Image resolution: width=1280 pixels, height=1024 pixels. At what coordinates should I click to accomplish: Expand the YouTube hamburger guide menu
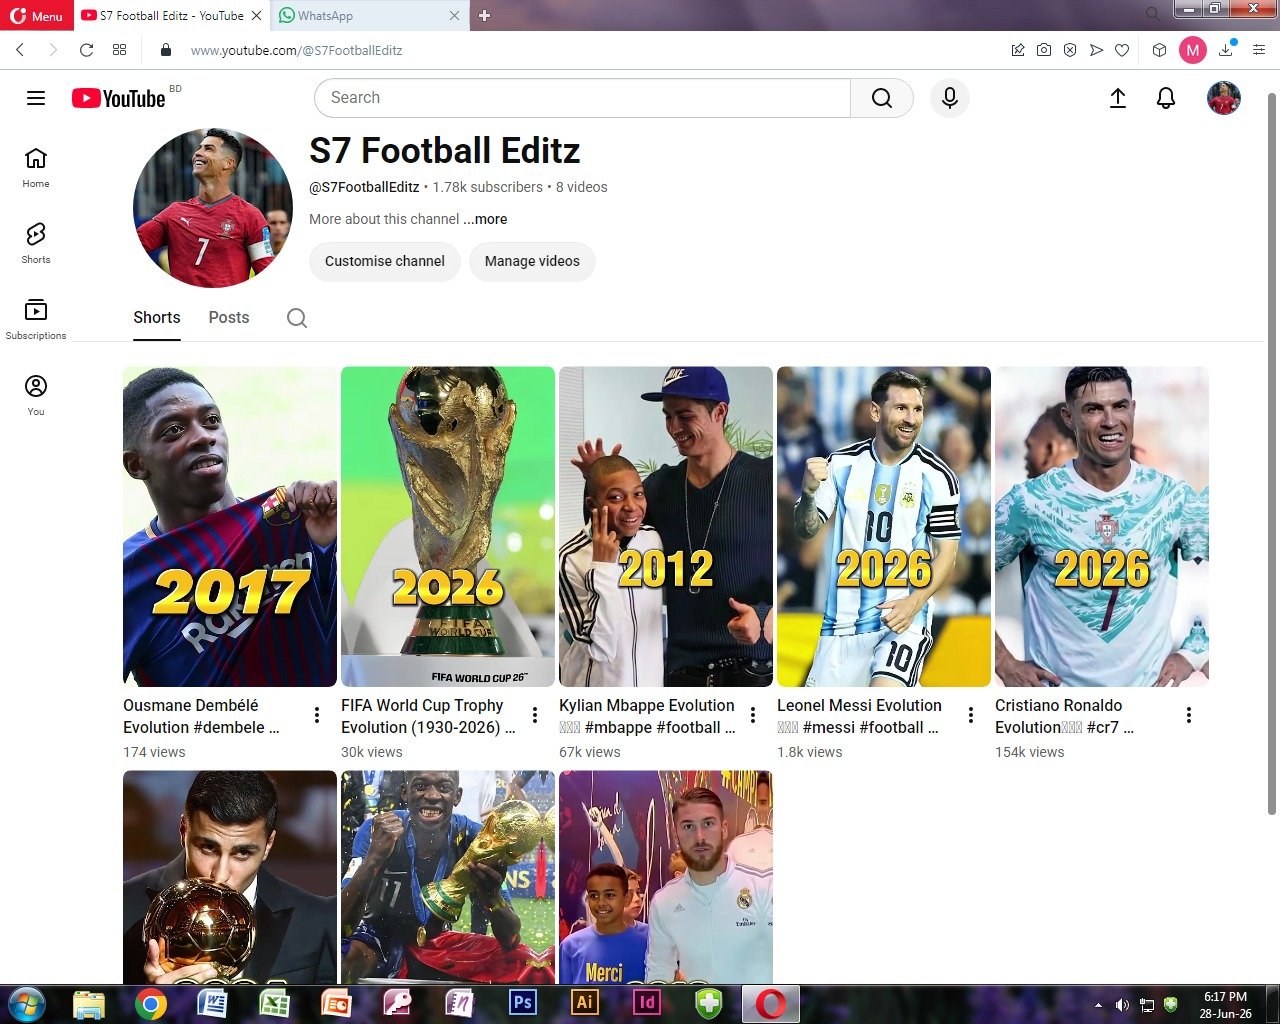(x=36, y=98)
